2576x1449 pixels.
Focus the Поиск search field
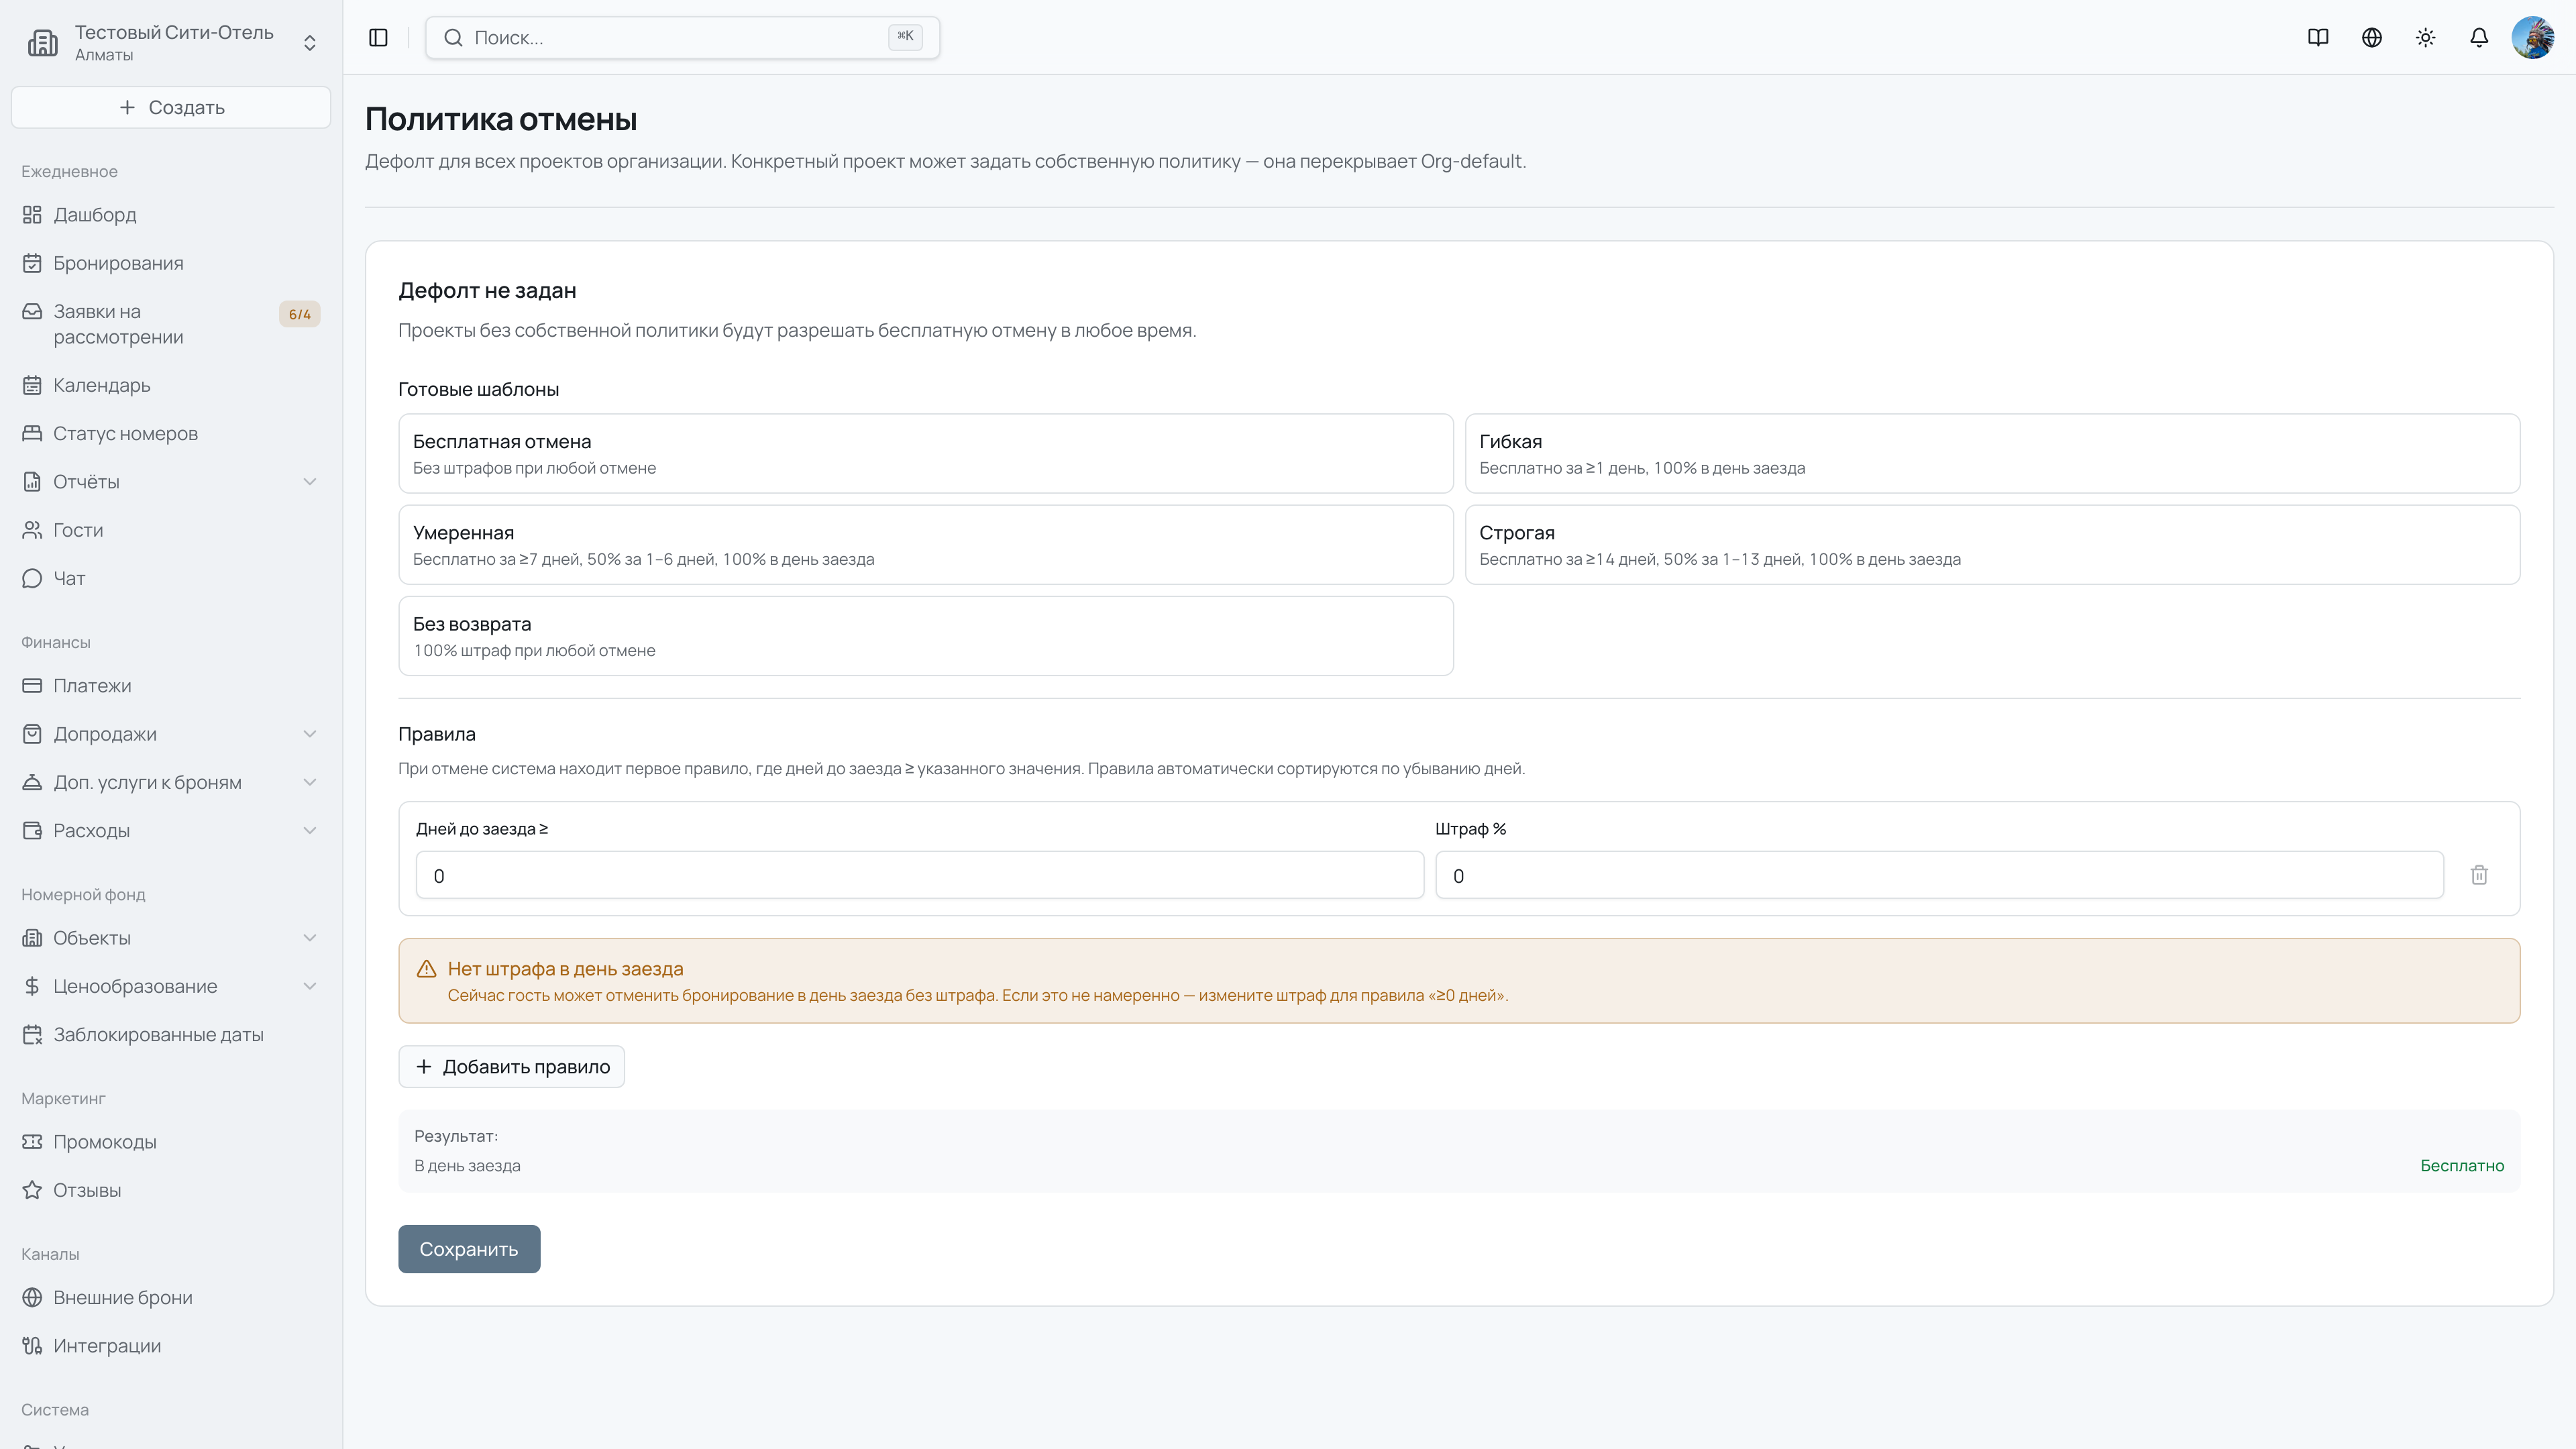tap(683, 38)
